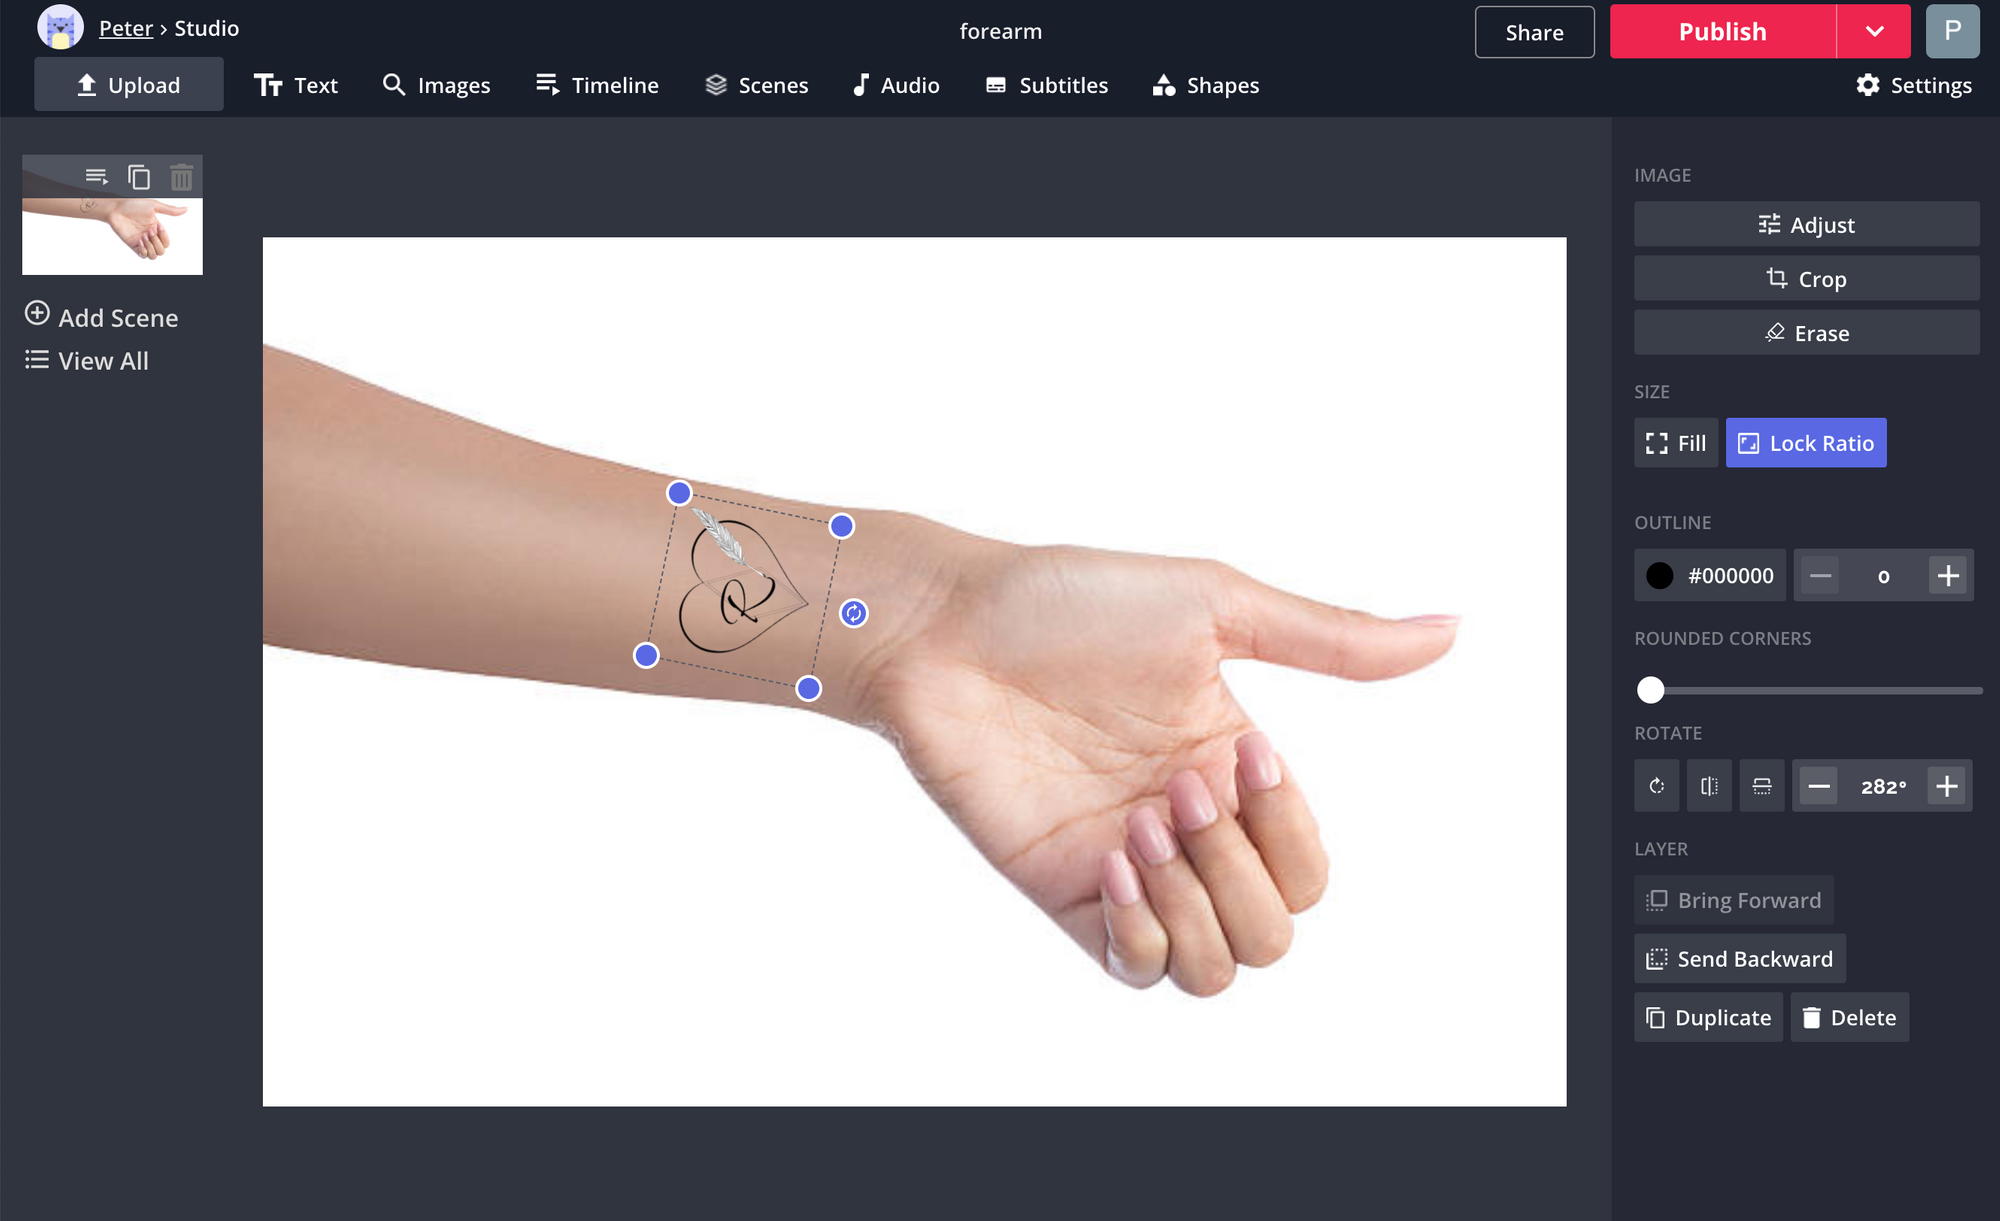Click the Erase tool icon
This screenshot has height=1221, width=2000.
pos(1776,331)
